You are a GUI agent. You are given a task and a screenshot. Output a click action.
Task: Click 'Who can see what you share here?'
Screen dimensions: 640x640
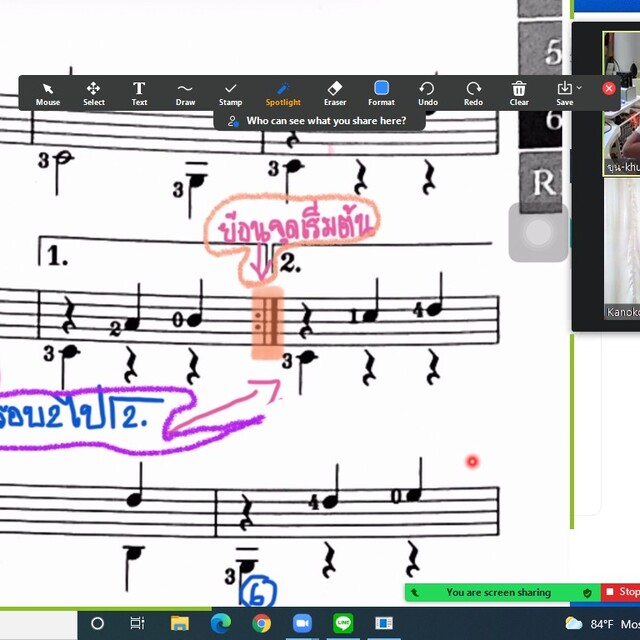click(x=318, y=121)
